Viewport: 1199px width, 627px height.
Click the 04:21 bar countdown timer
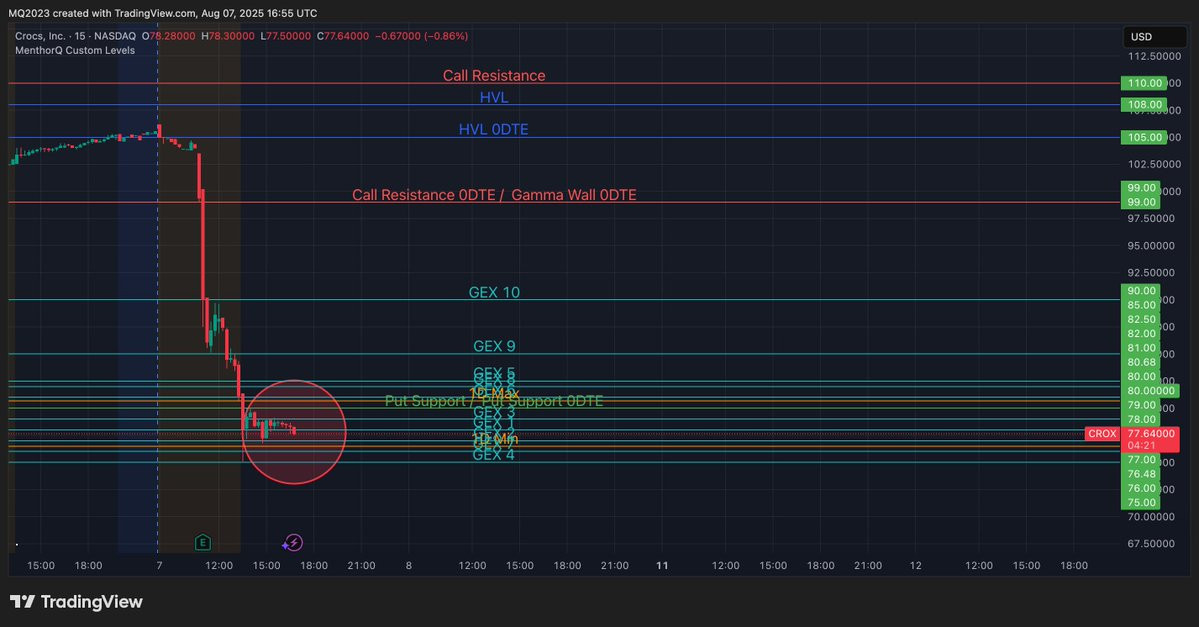pos(1142,446)
